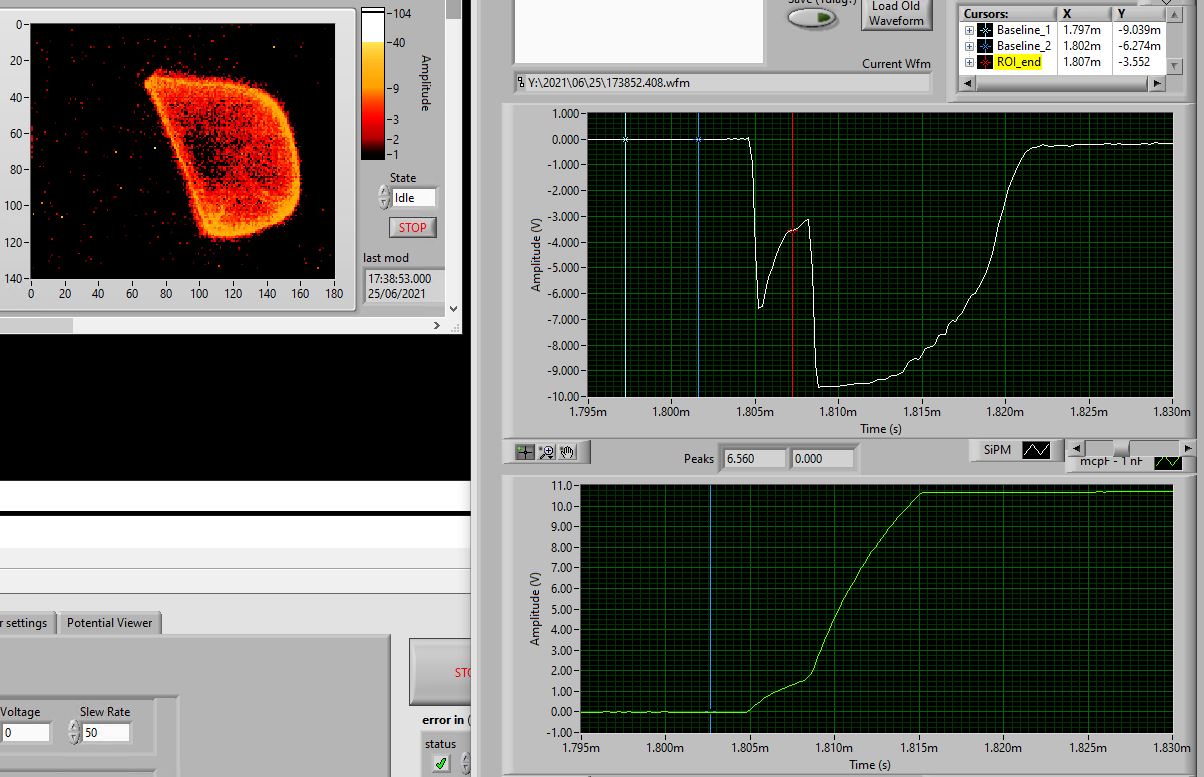Activate the zoom magnifier graph tool
The image size is (1204, 777).
pyautogui.click(x=547, y=452)
